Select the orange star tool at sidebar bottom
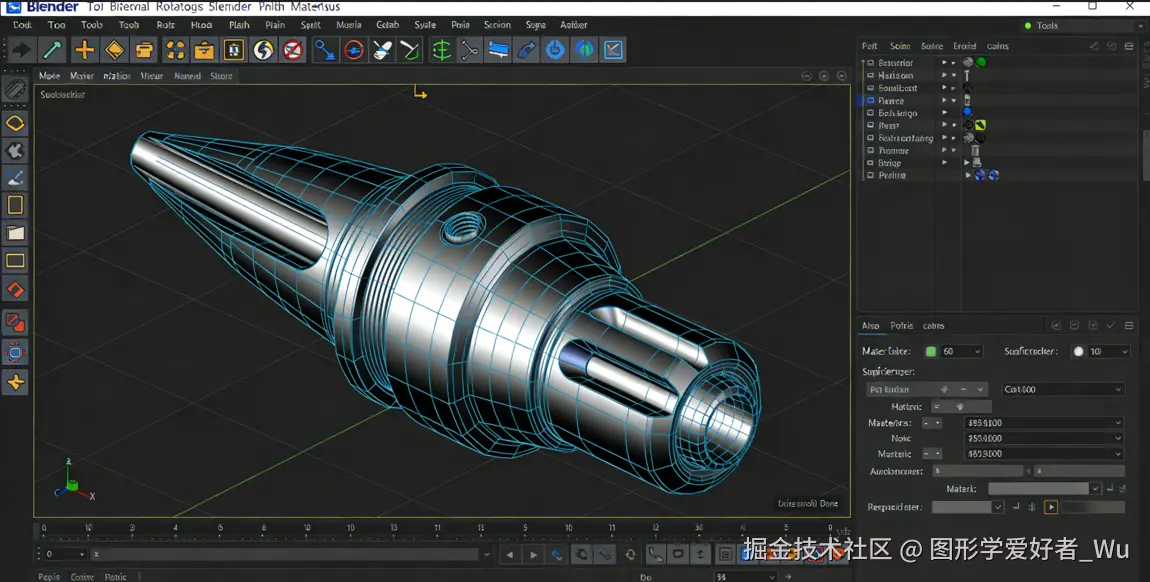This screenshot has width=1150, height=582. [x=15, y=382]
